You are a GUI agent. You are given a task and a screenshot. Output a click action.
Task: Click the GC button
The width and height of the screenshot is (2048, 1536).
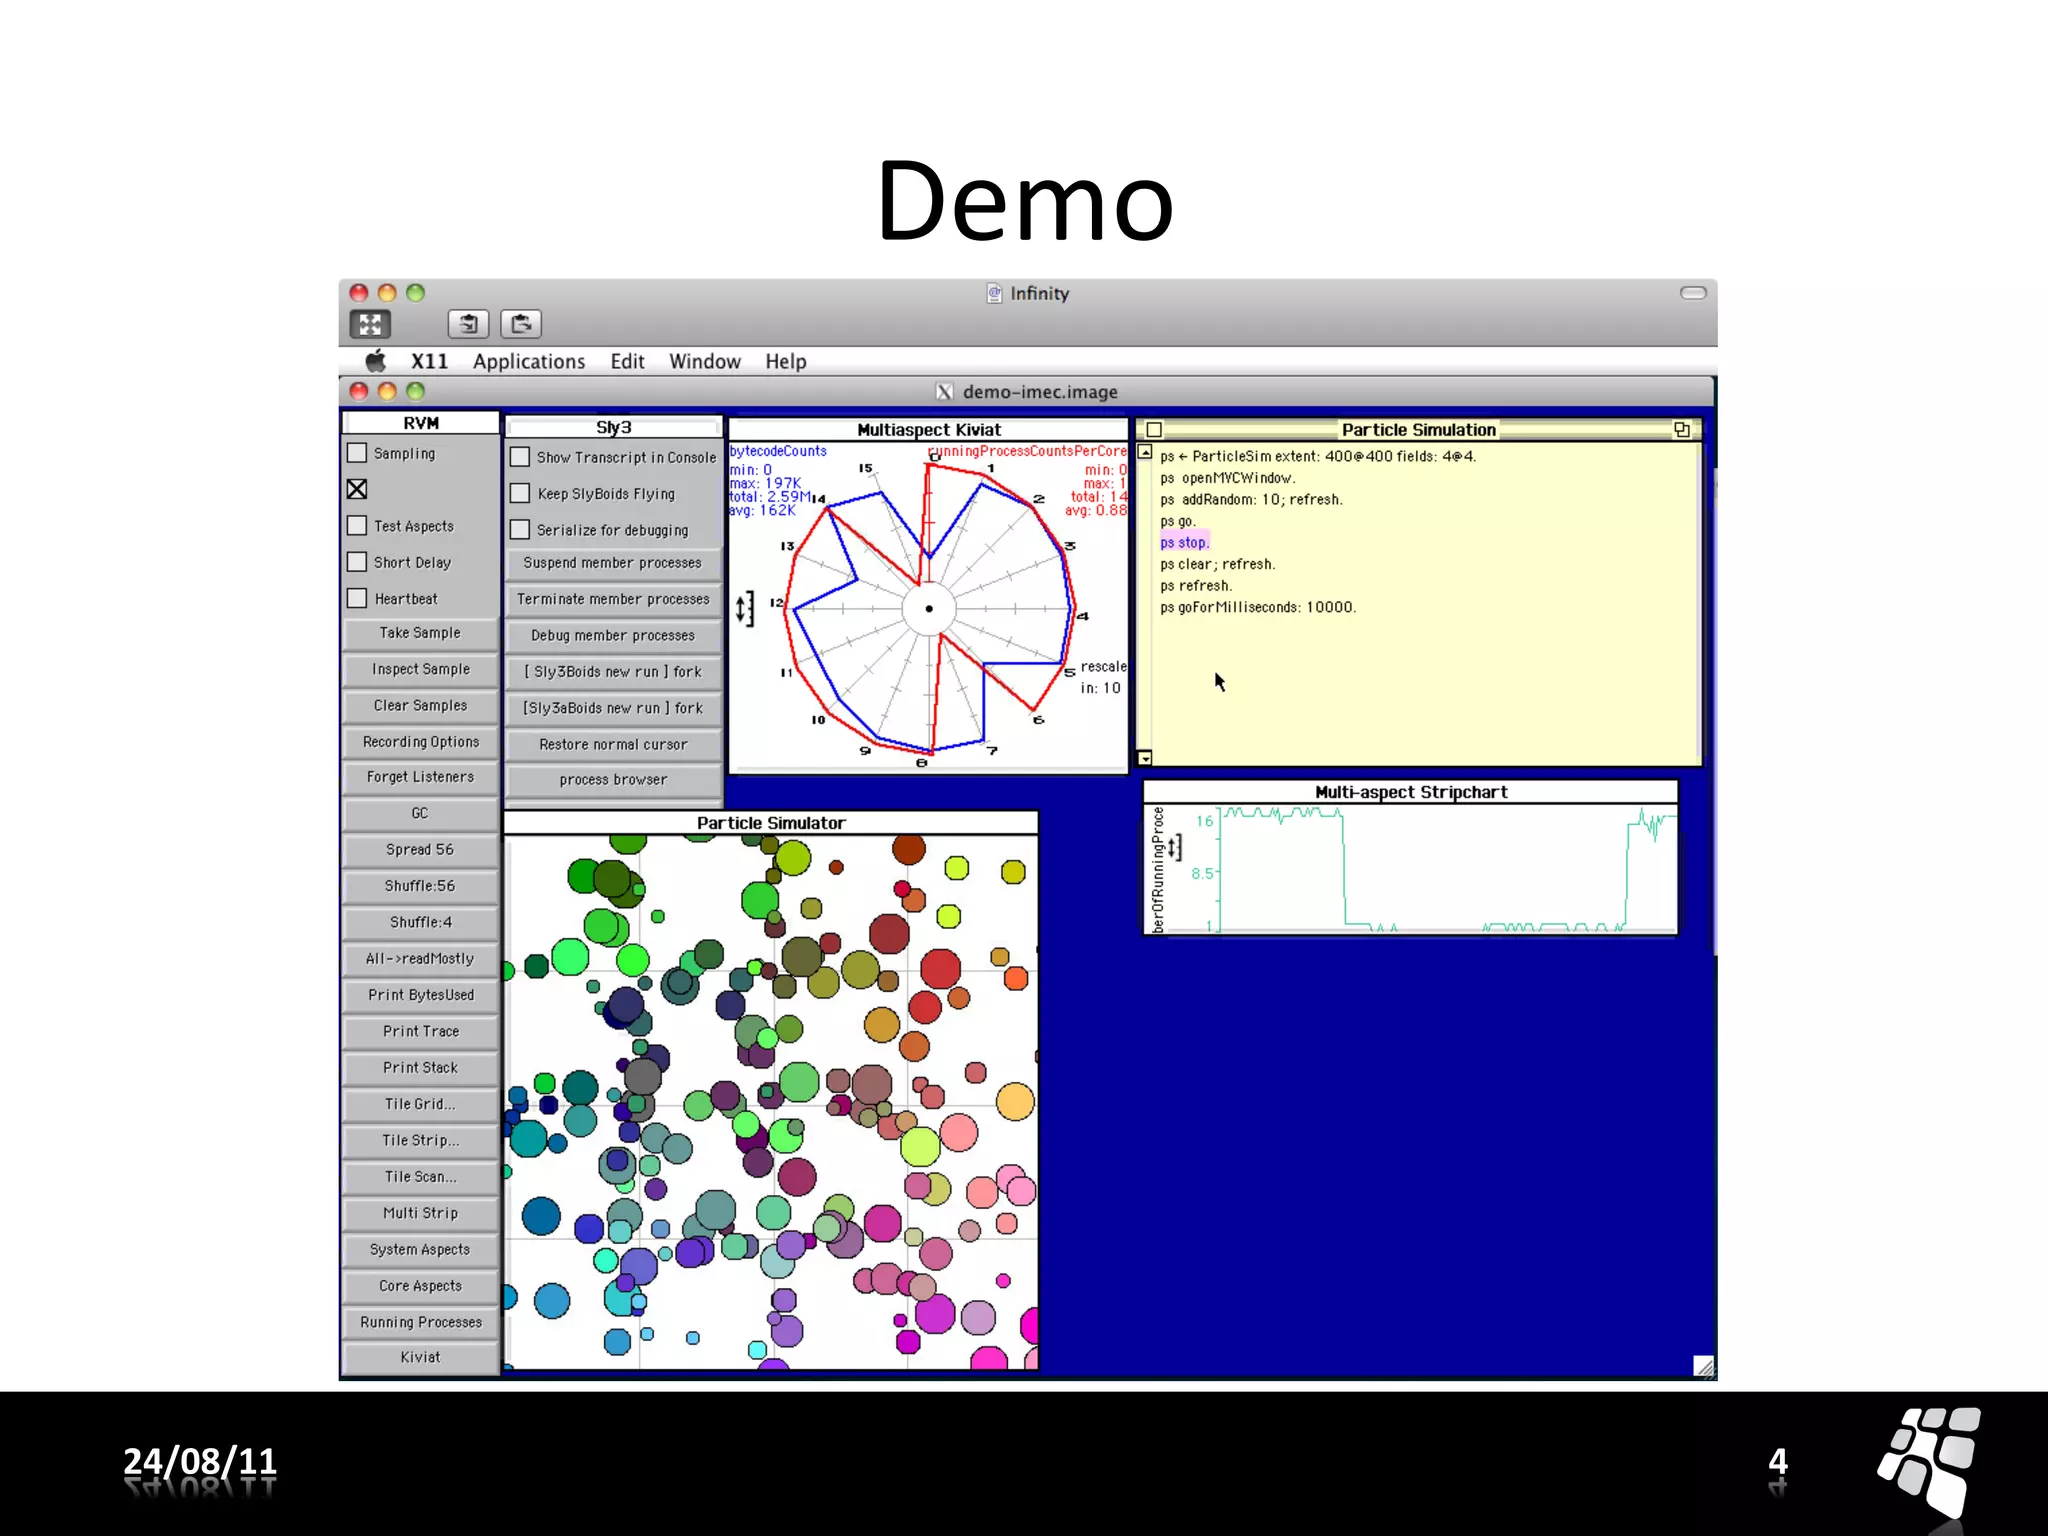pyautogui.click(x=421, y=813)
